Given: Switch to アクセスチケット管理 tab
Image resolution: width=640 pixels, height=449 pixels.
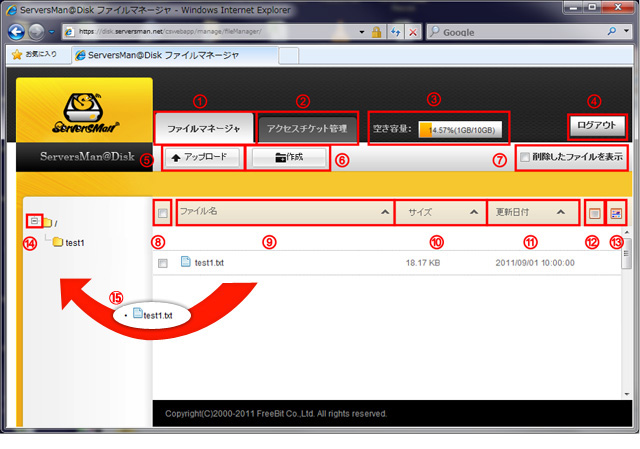Looking at the screenshot, I should pos(306,128).
